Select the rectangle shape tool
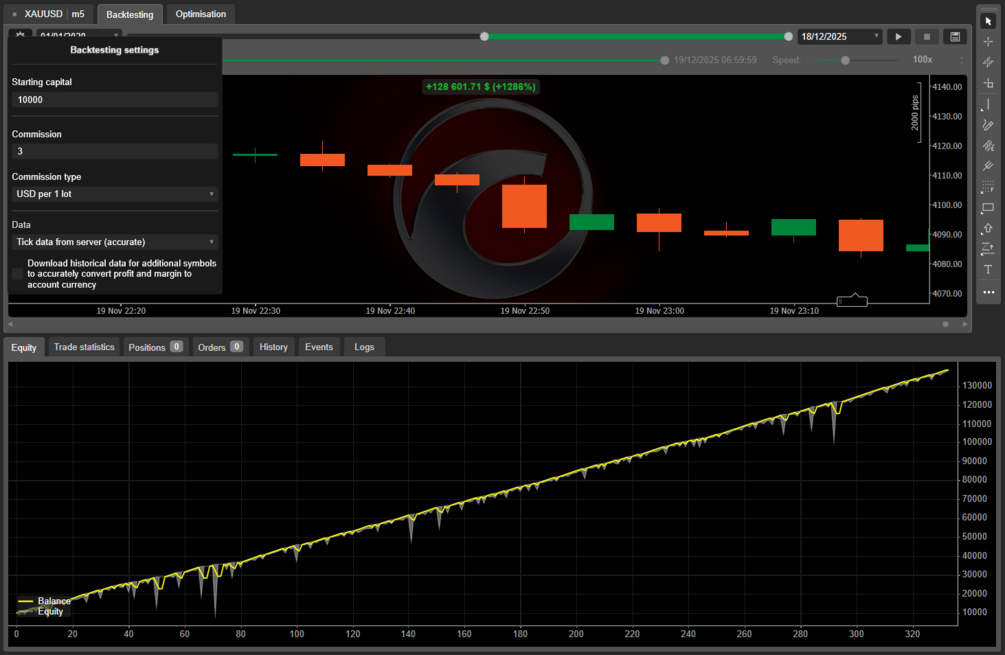This screenshot has height=655, width=1005. click(x=988, y=208)
